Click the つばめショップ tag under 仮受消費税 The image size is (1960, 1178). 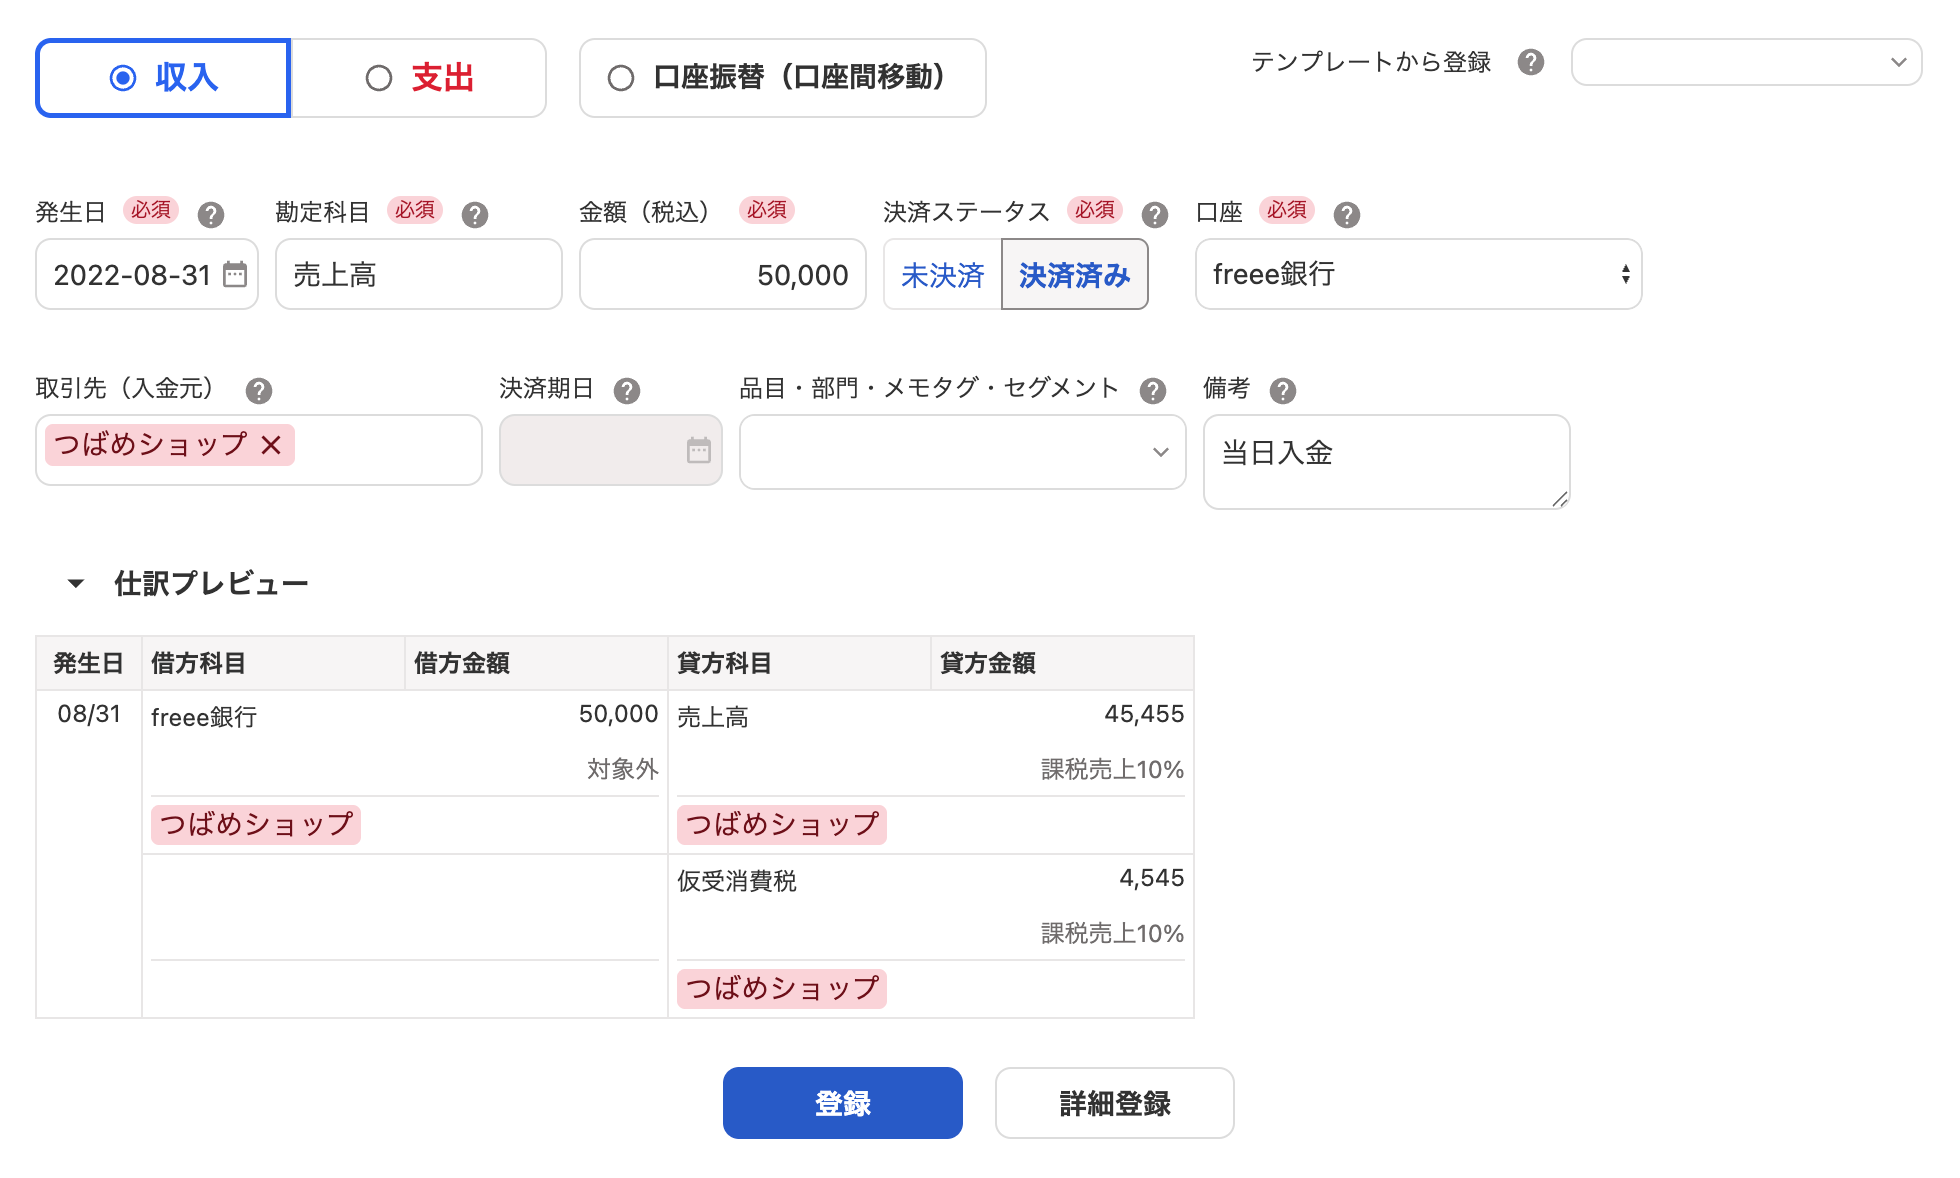782,989
